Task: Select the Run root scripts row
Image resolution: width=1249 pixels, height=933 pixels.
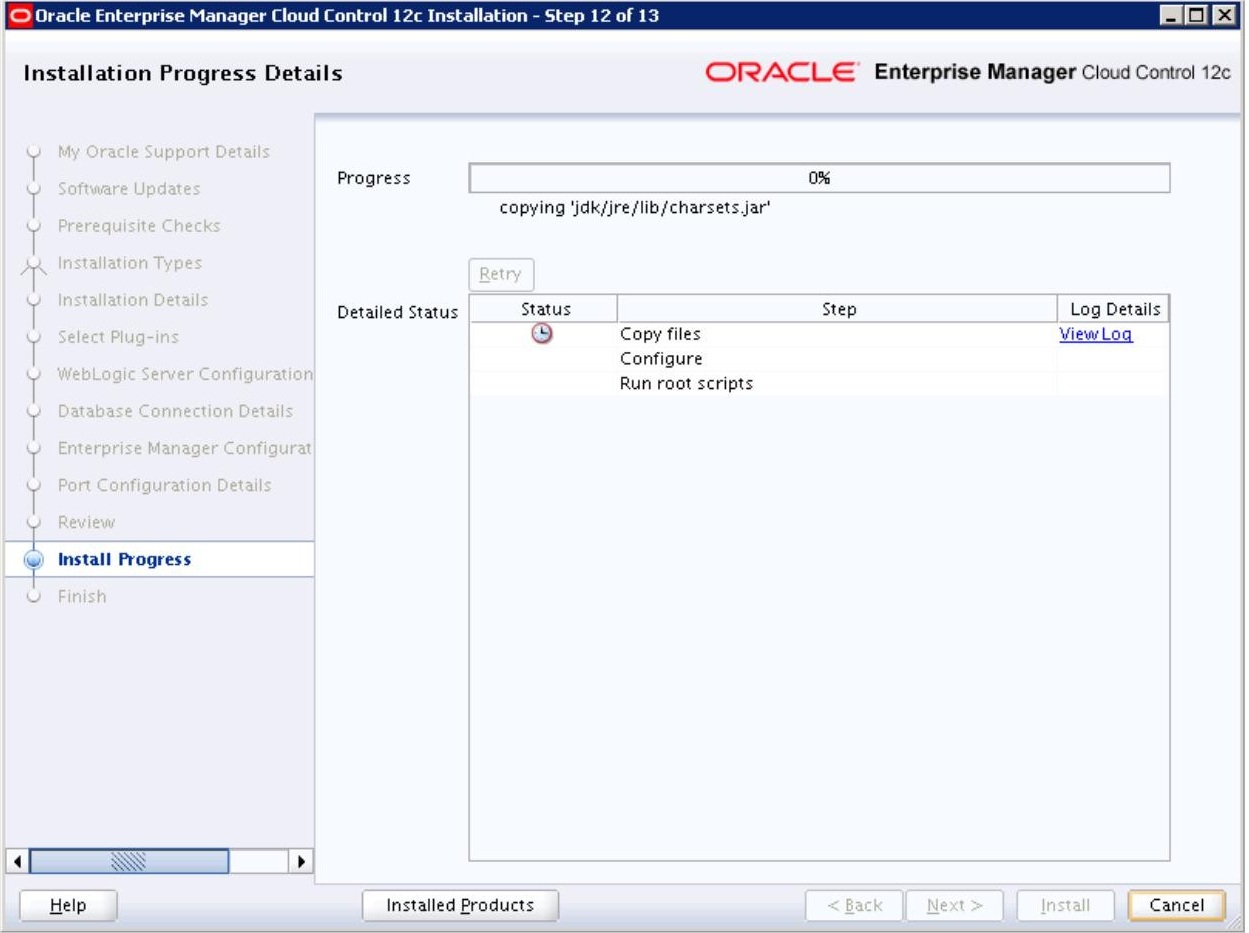Action: click(819, 384)
